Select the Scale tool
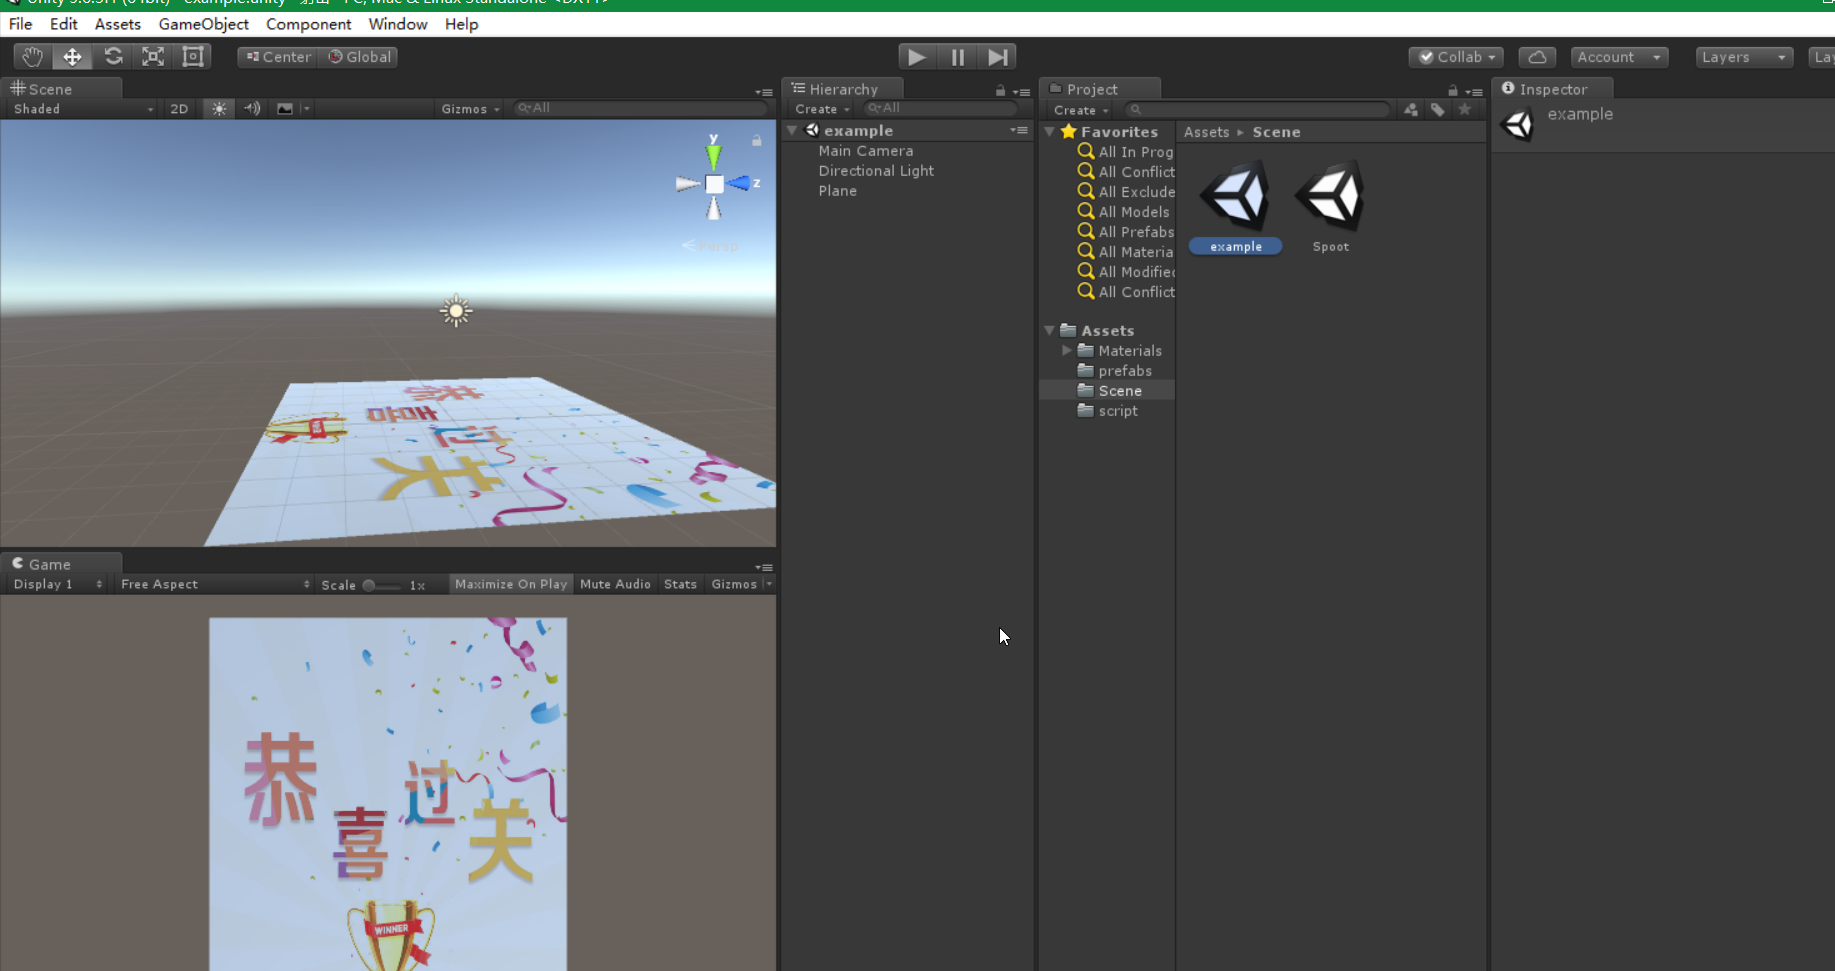The height and width of the screenshot is (971, 1835). 152,57
